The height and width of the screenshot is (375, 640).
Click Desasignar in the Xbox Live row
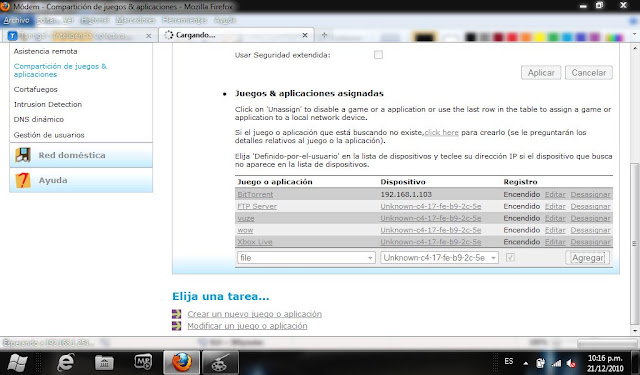coord(590,242)
